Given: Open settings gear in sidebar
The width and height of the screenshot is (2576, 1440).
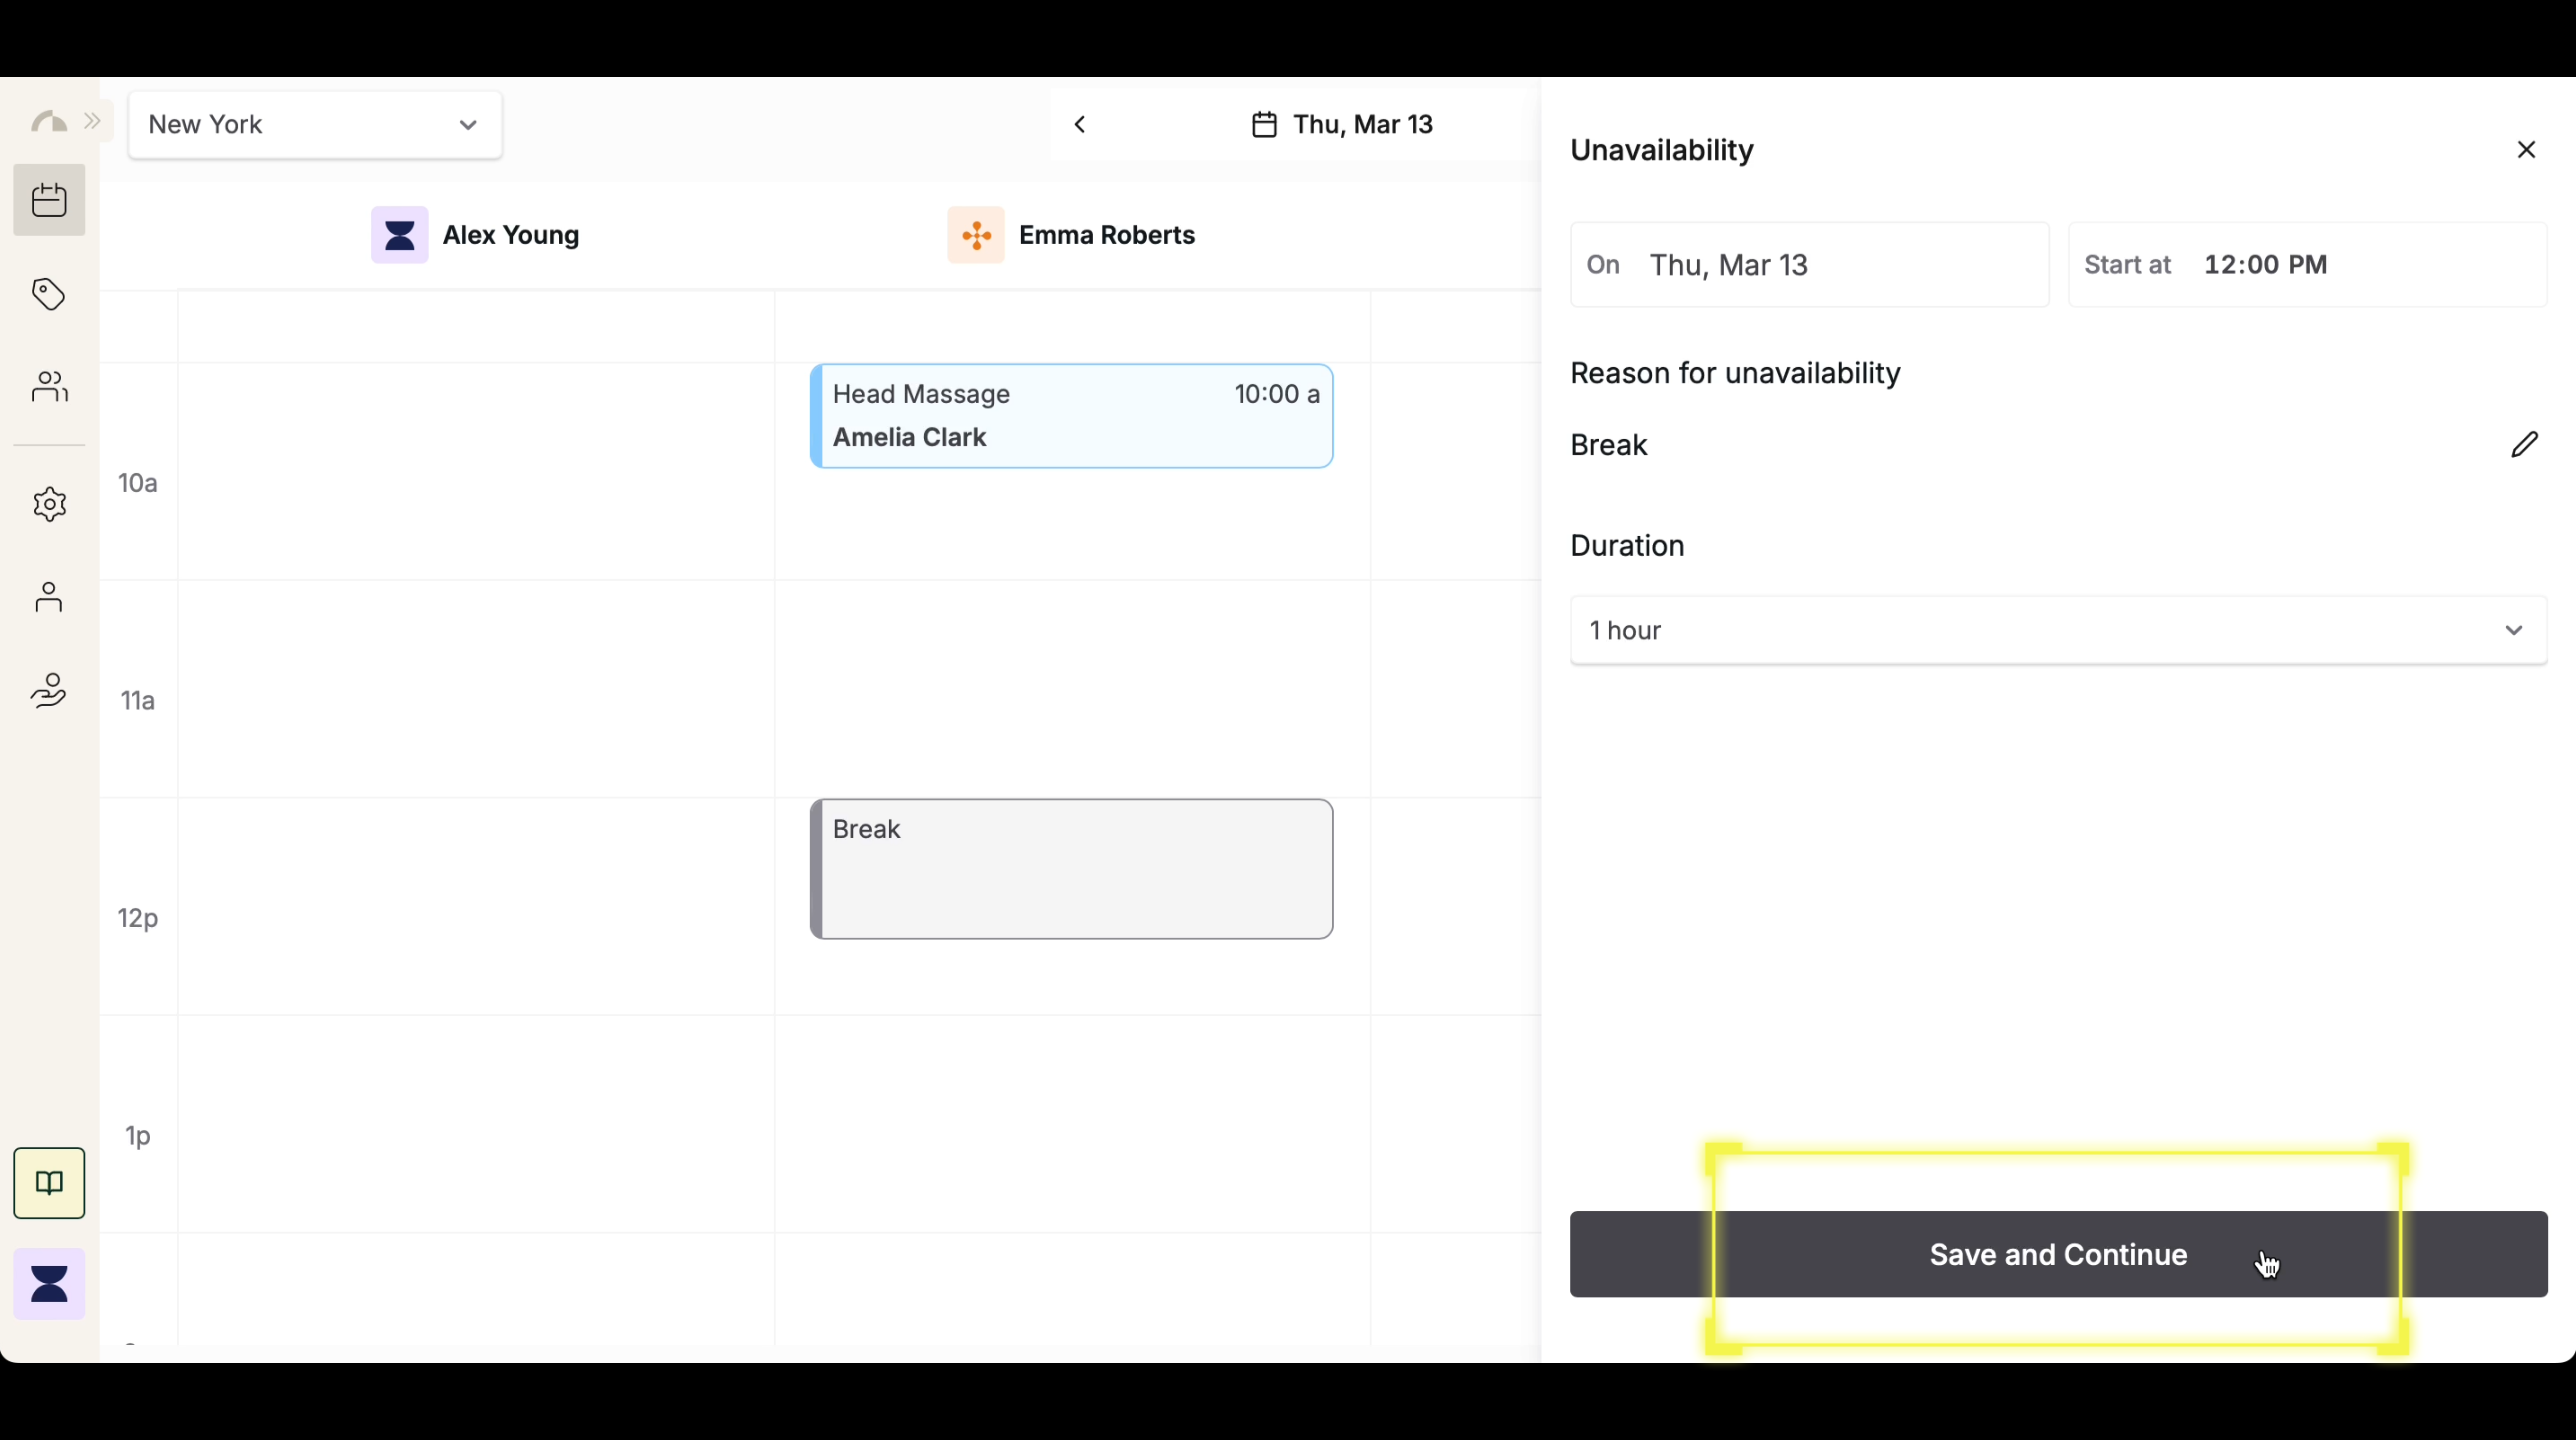Looking at the screenshot, I should 49,504.
